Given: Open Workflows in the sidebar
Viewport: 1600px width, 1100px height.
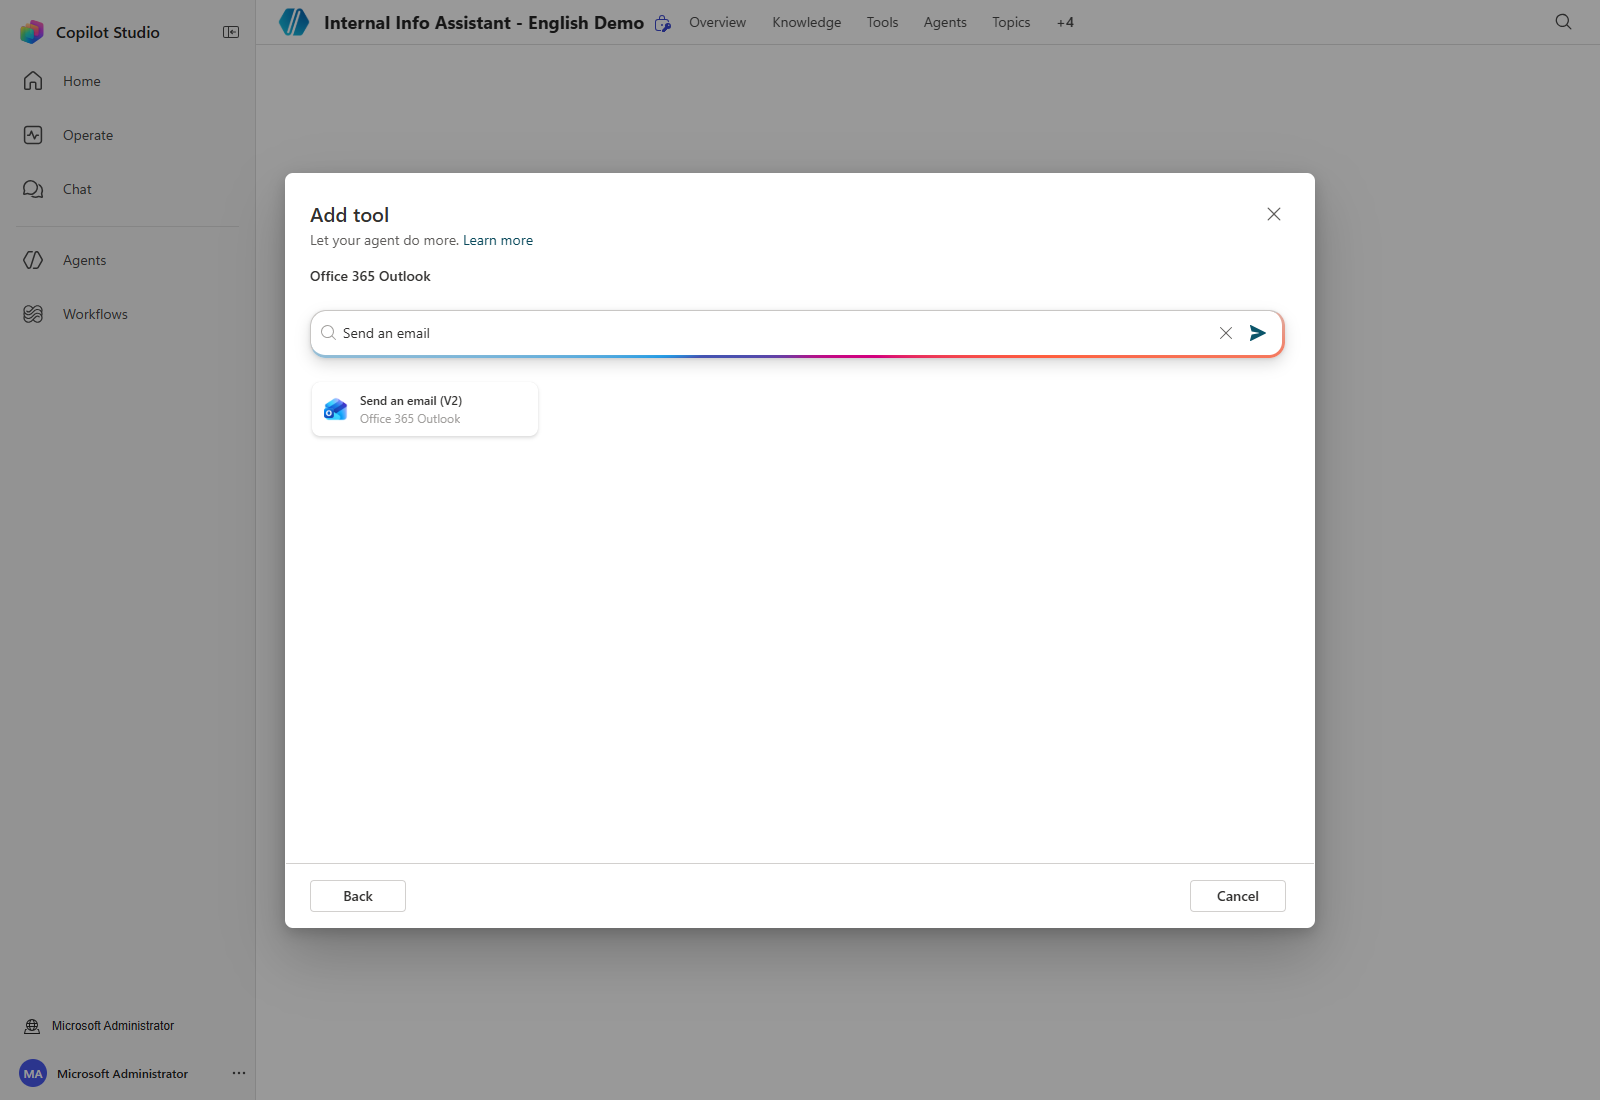Looking at the screenshot, I should point(128,314).
